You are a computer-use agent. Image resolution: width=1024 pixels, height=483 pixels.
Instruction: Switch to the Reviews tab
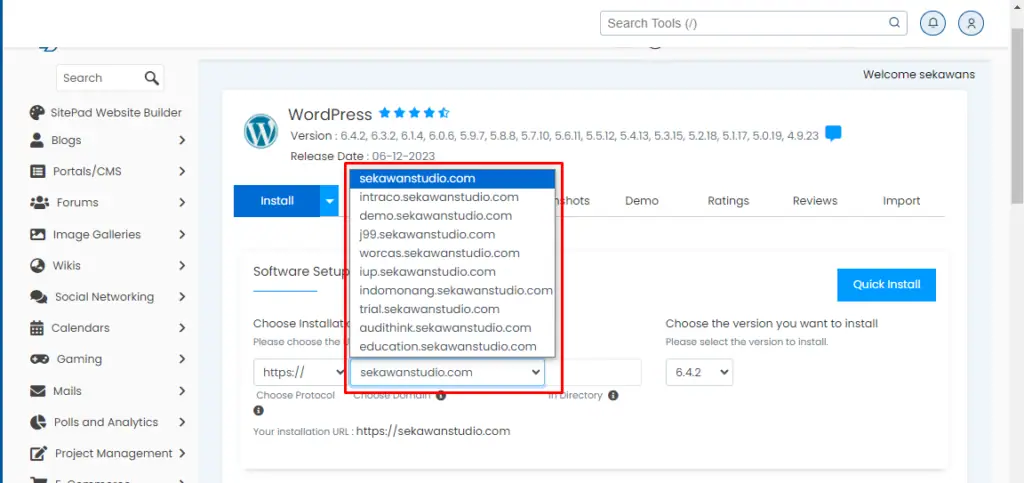pos(815,201)
